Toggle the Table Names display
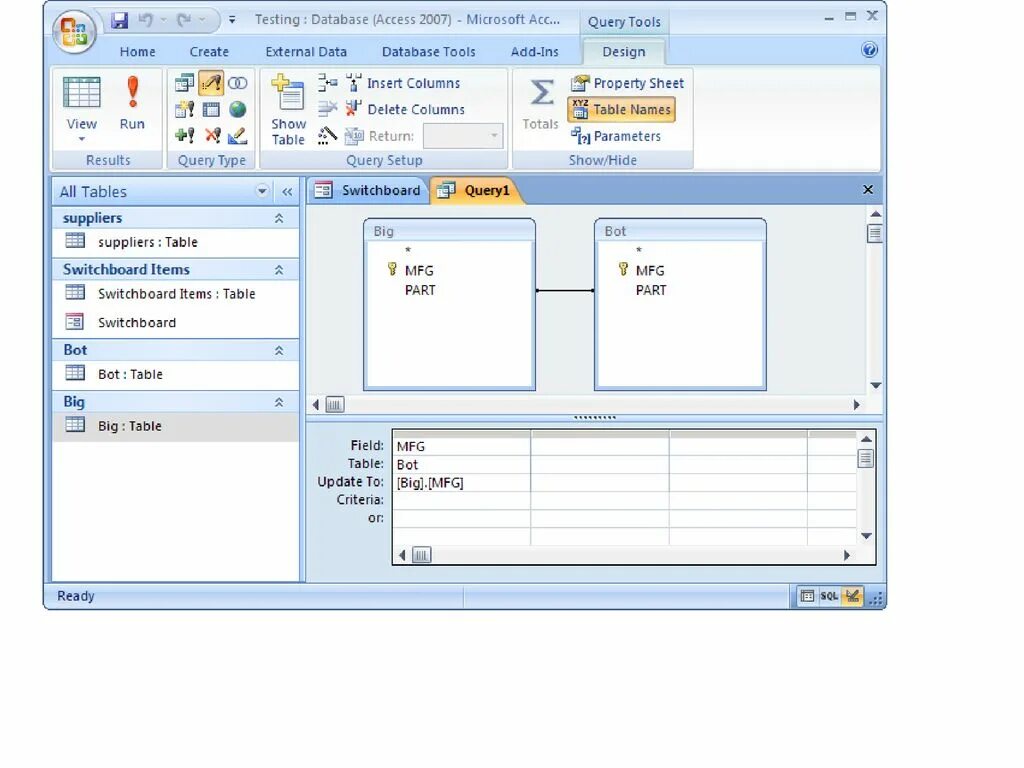This screenshot has width=1024, height=768. pos(621,110)
